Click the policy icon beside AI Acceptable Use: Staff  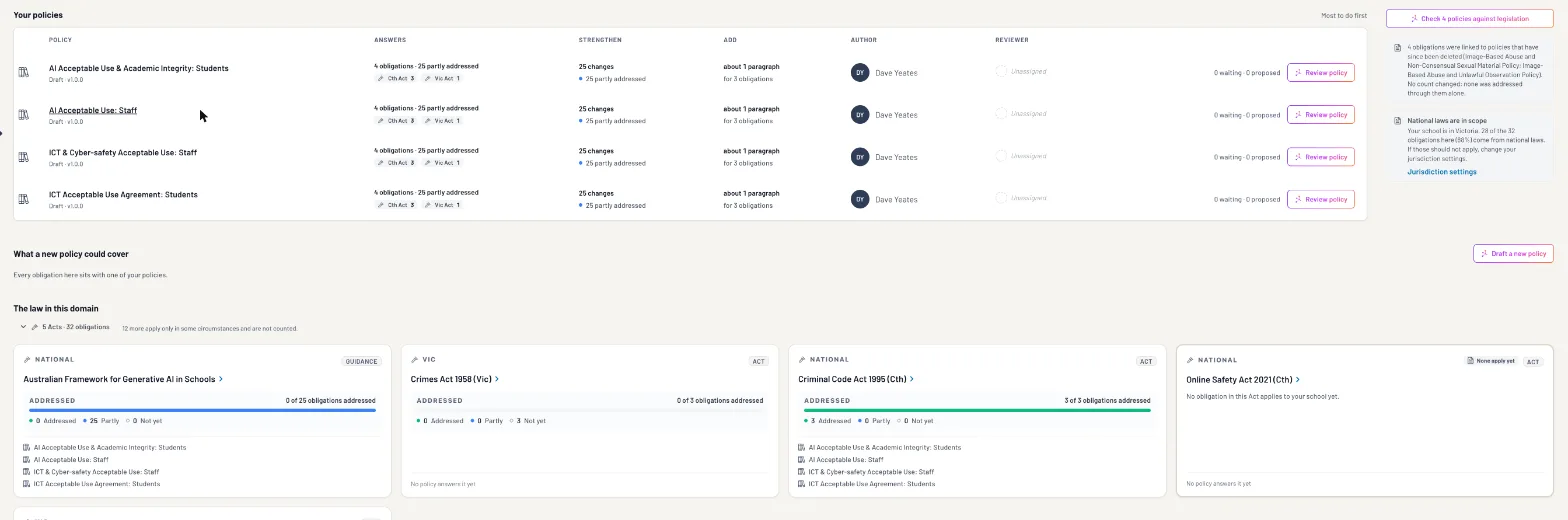click(x=23, y=114)
